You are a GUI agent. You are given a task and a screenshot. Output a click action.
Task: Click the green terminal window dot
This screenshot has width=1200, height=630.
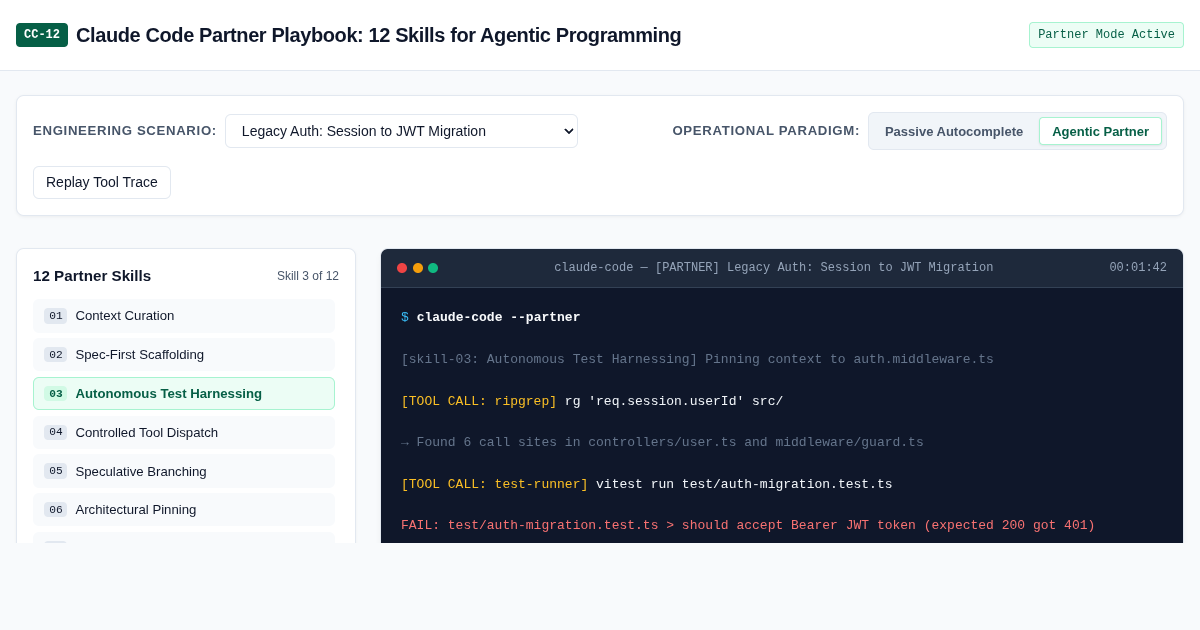pyautogui.click(x=433, y=268)
